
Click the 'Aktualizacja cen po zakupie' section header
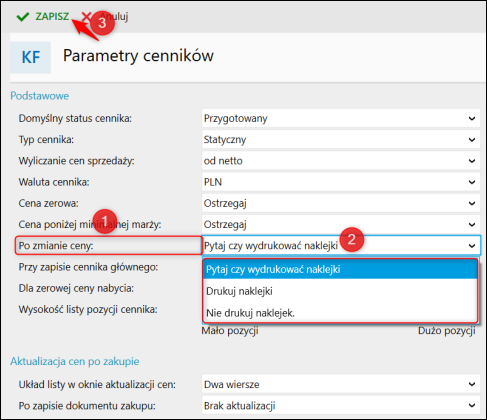(x=75, y=361)
